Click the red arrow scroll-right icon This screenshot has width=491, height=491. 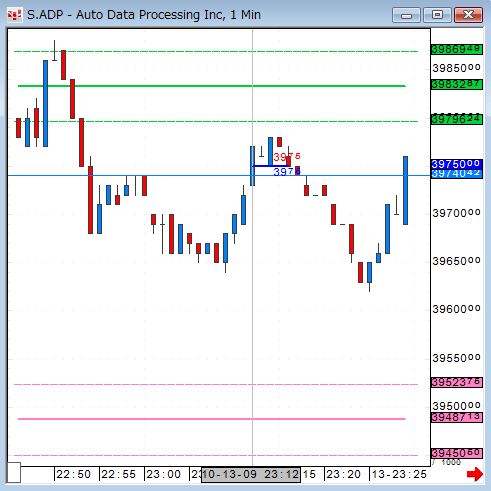(x=475, y=474)
